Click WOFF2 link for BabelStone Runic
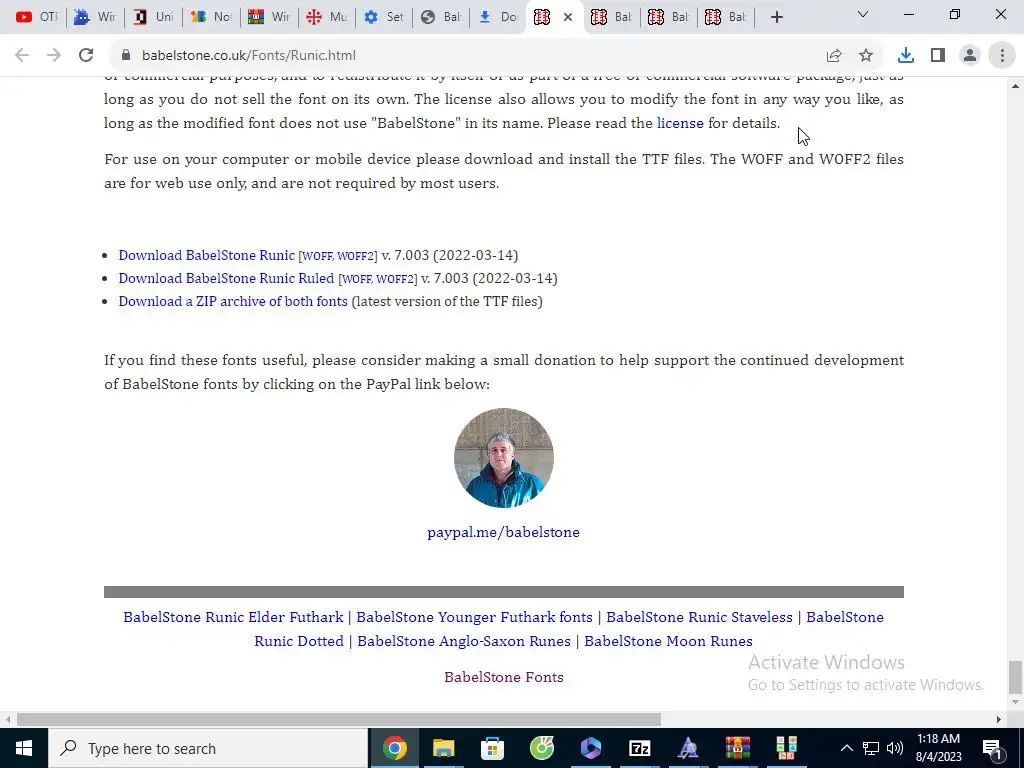This screenshot has height=768, width=1024. pyautogui.click(x=355, y=257)
